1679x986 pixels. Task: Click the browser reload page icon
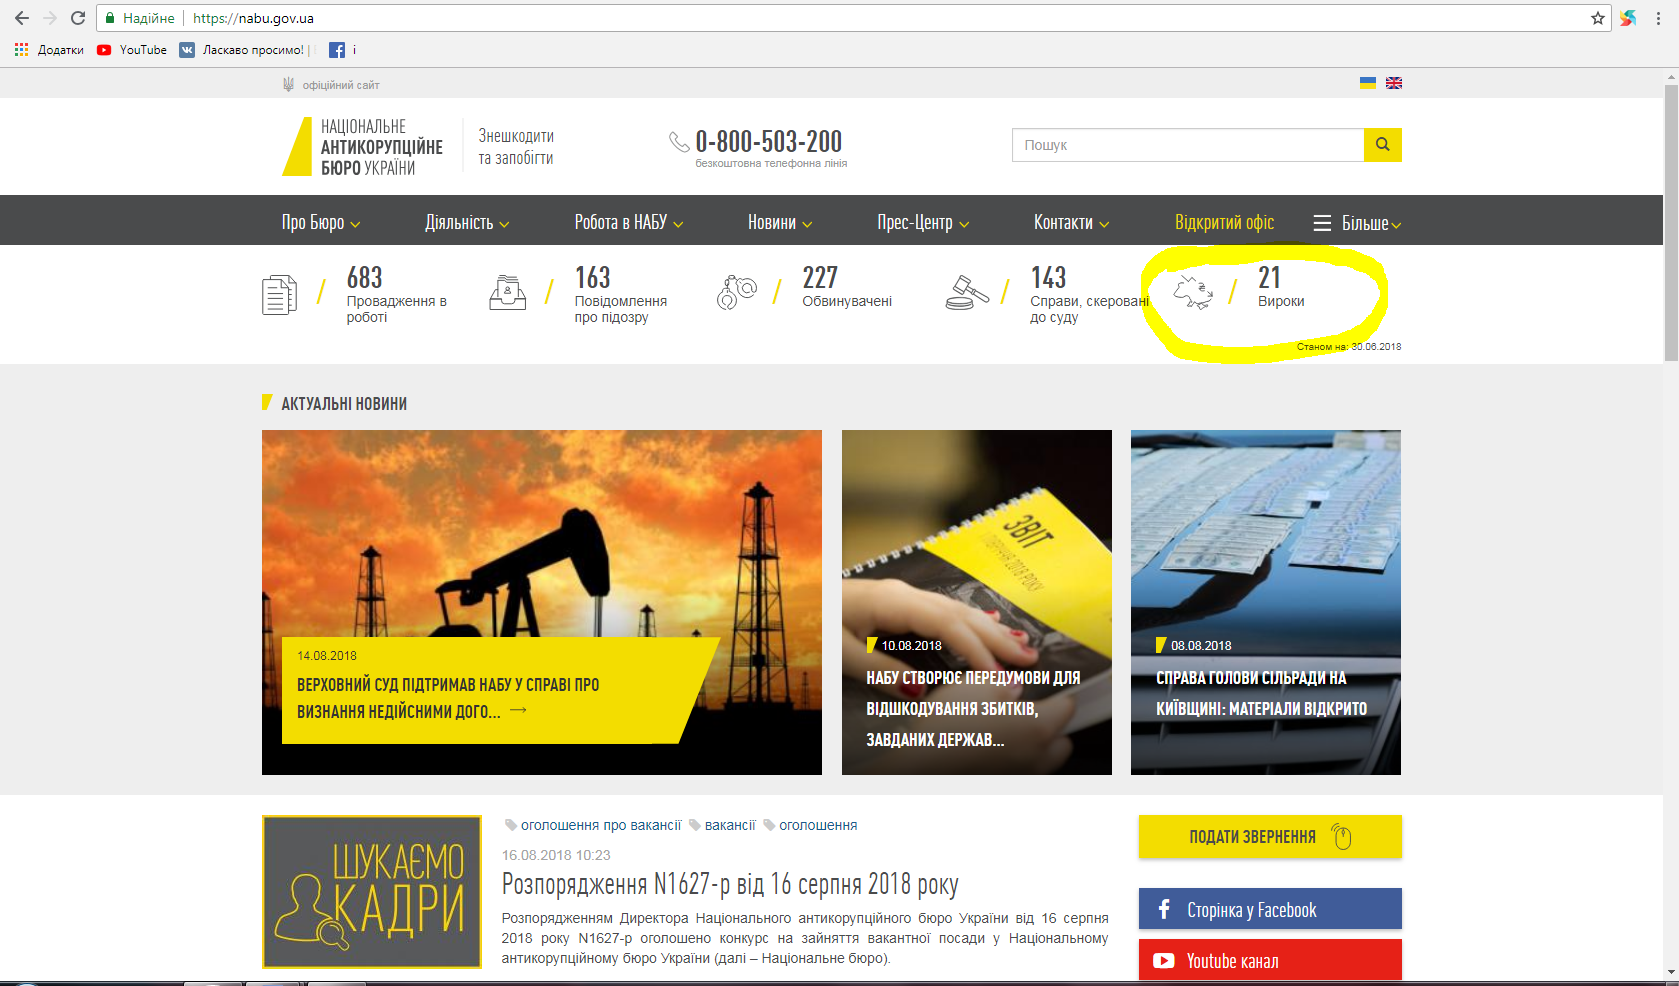[x=78, y=18]
